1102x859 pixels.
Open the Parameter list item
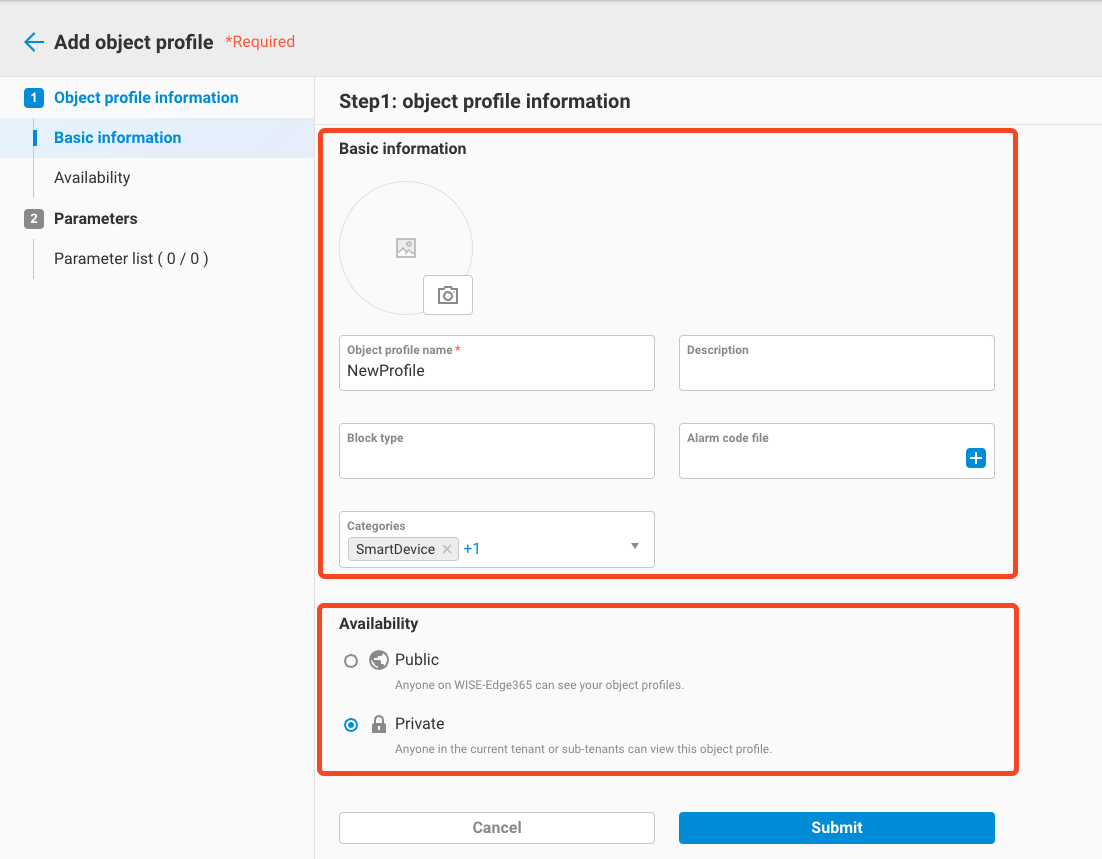tap(131, 259)
